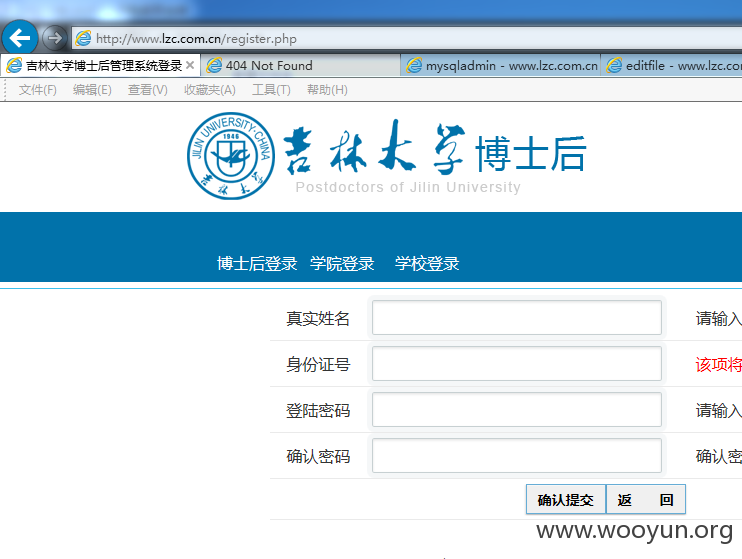Click the 登陆密码 field label

(x=318, y=410)
